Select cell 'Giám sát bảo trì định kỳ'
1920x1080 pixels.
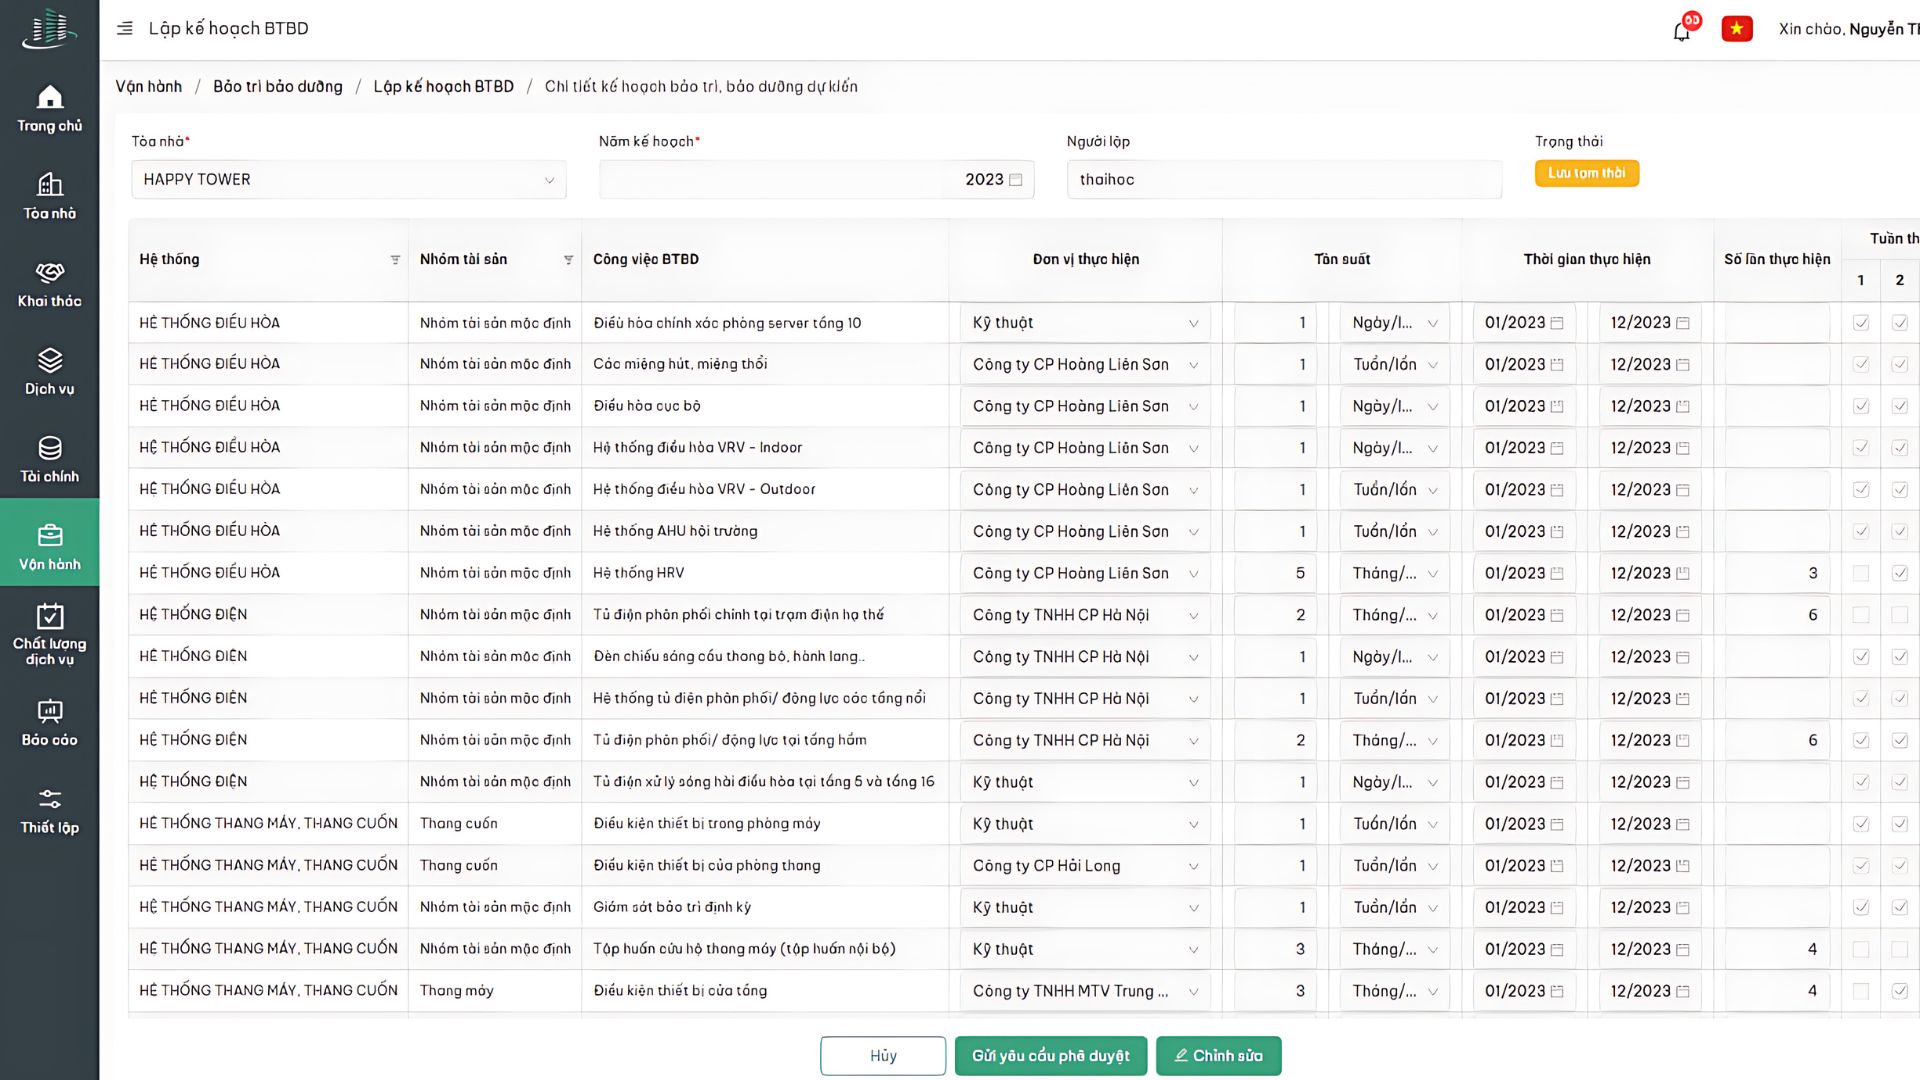tap(764, 908)
